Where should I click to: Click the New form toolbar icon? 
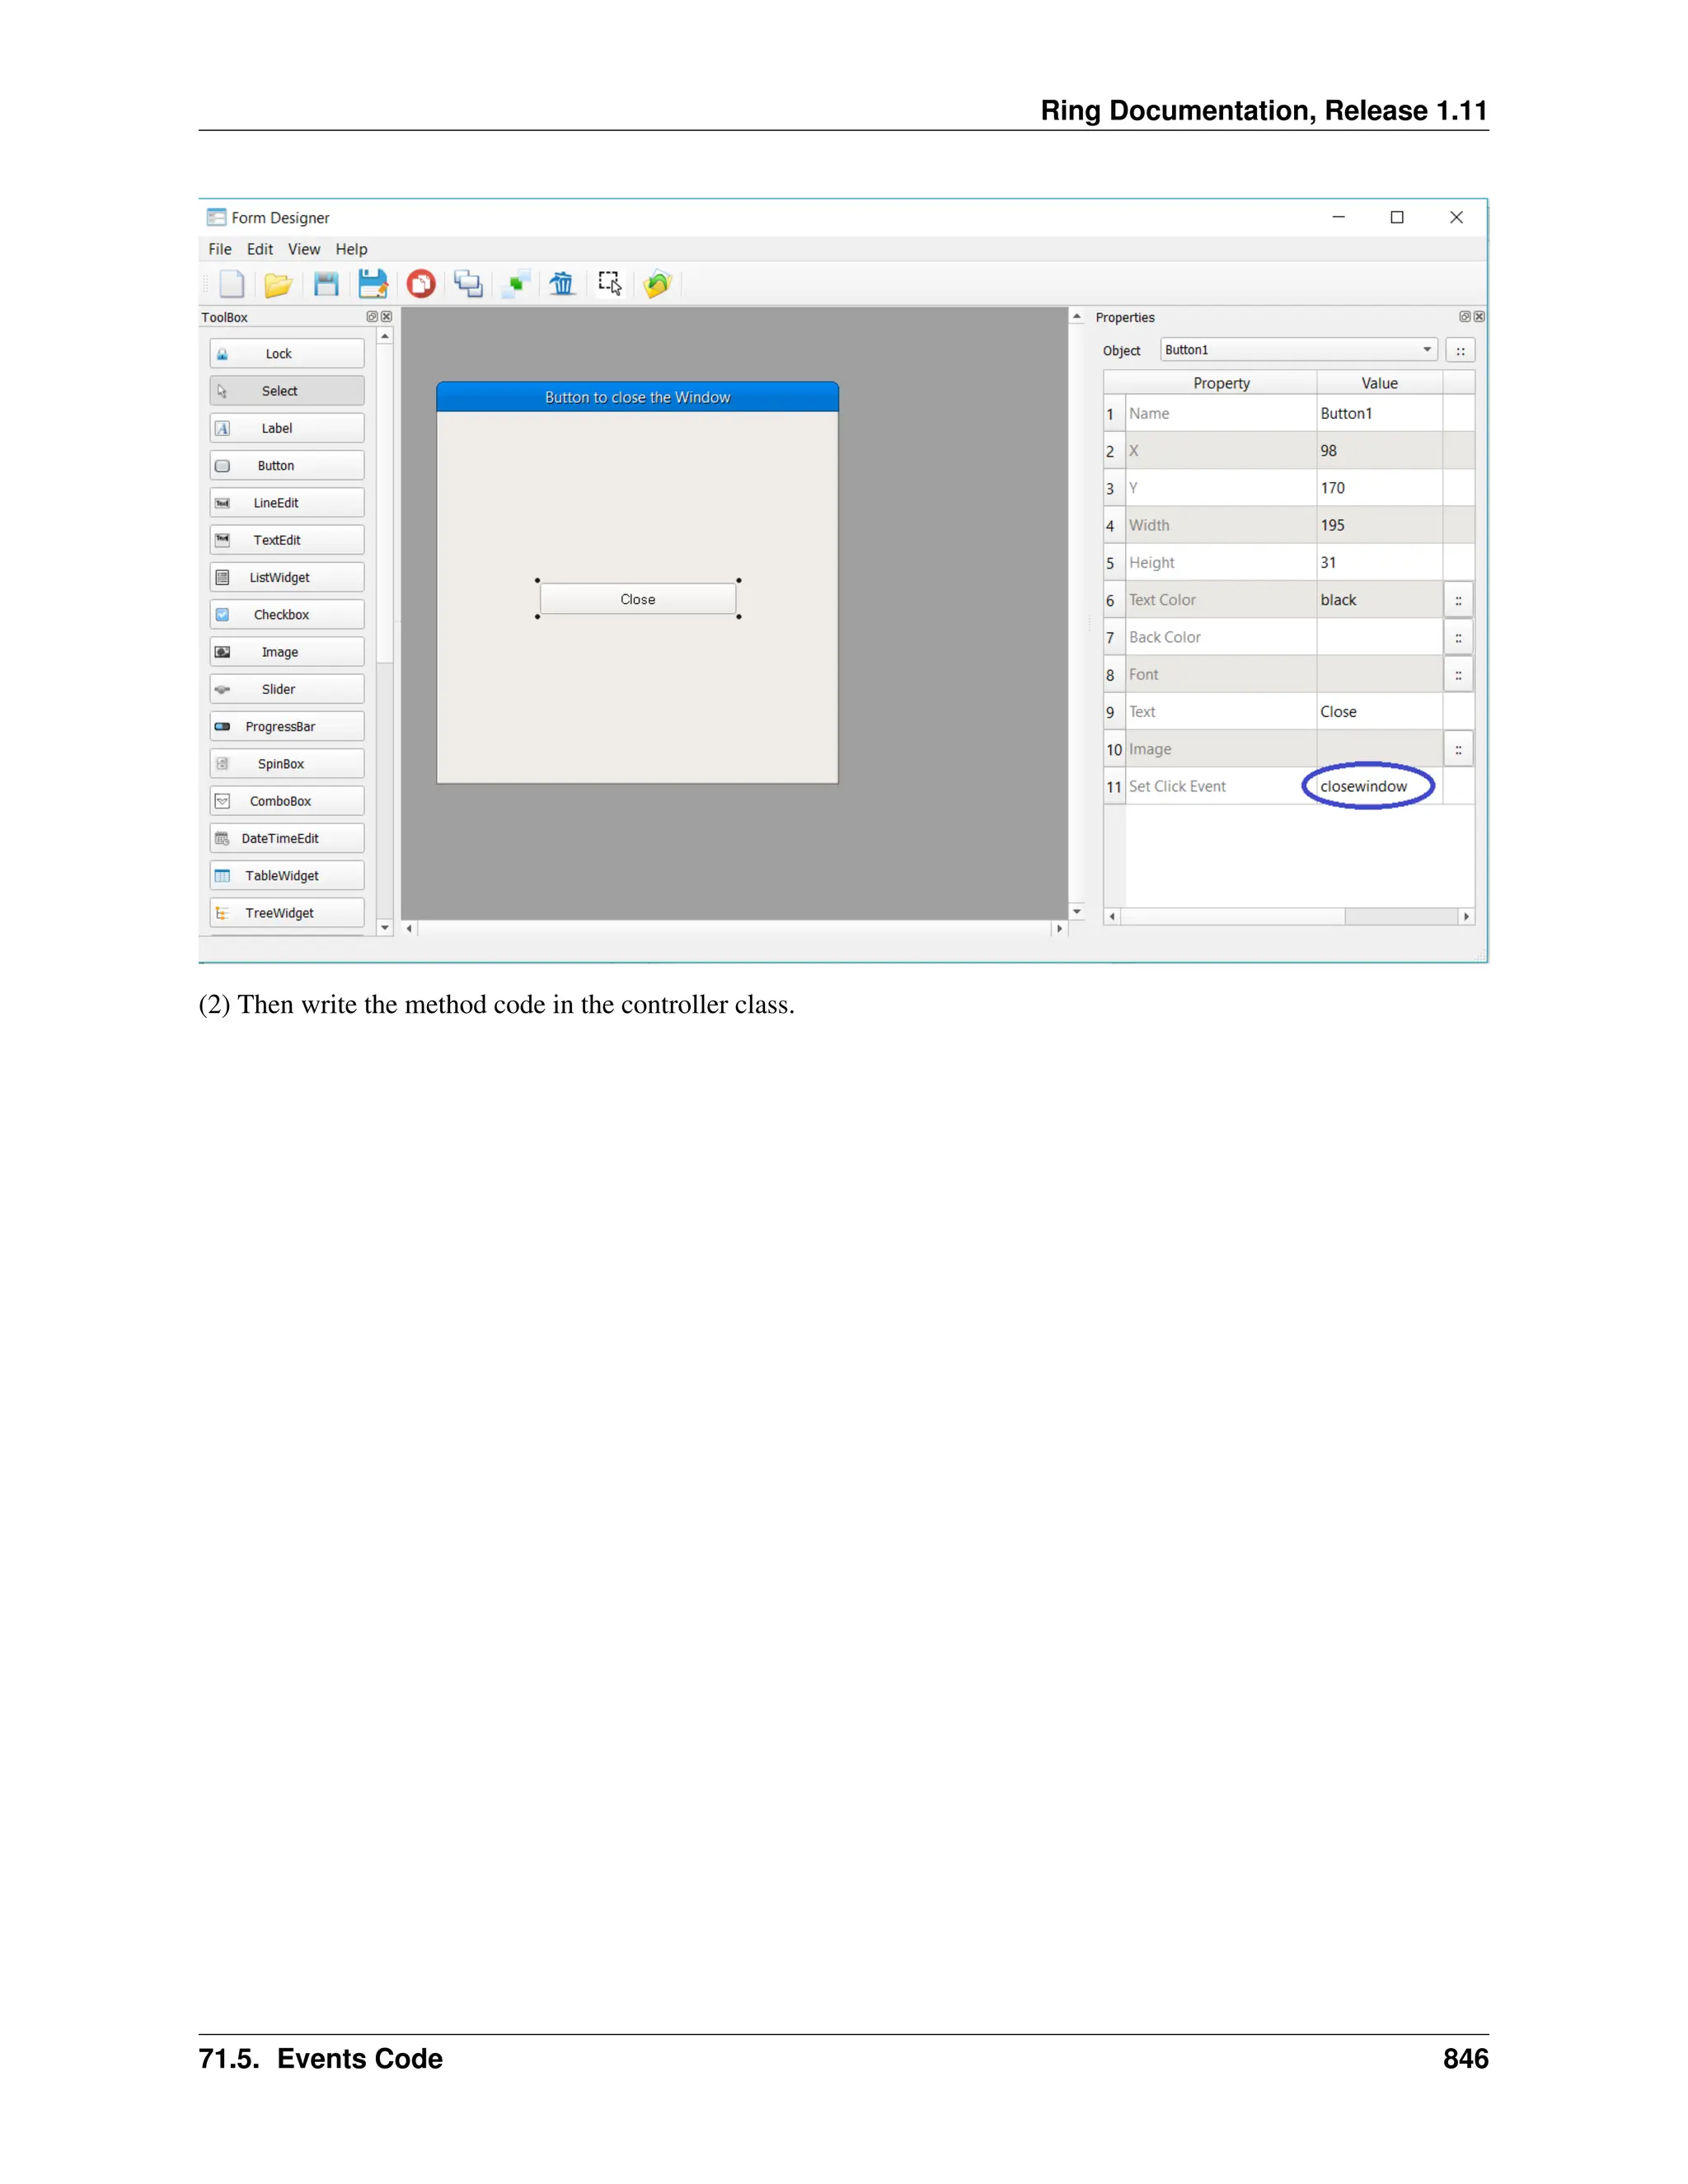click(231, 285)
